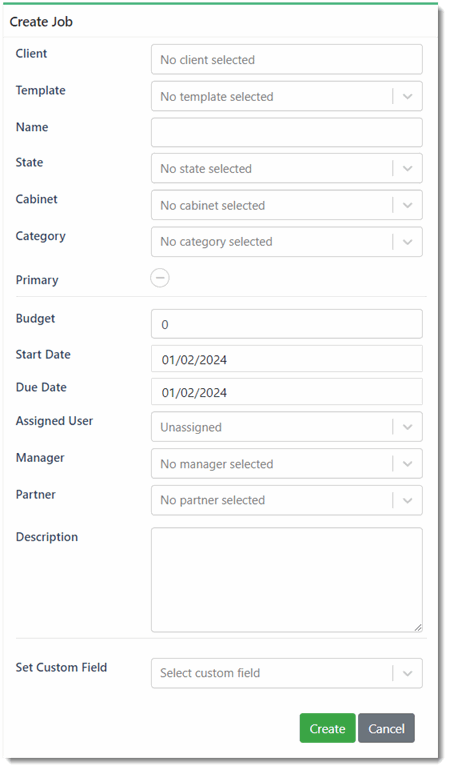Click the Create button

point(327,728)
